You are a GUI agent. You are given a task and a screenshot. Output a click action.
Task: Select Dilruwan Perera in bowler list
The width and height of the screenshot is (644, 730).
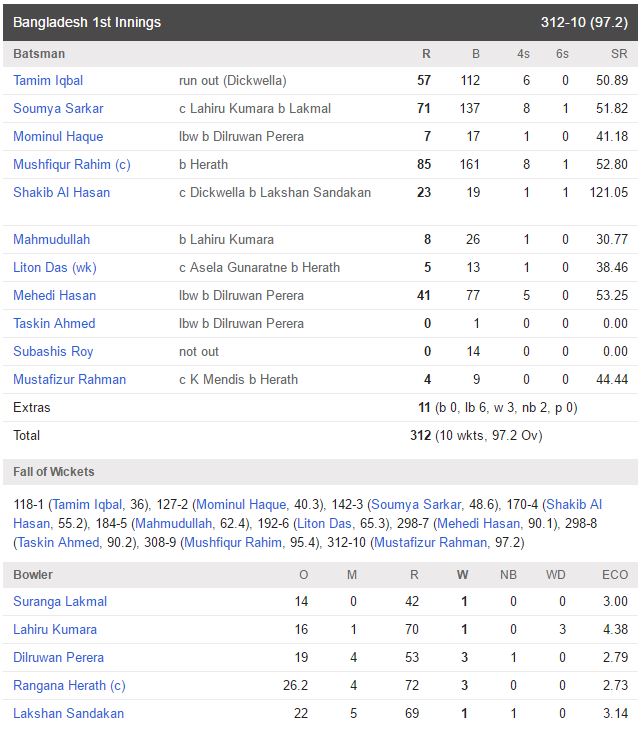point(58,657)
